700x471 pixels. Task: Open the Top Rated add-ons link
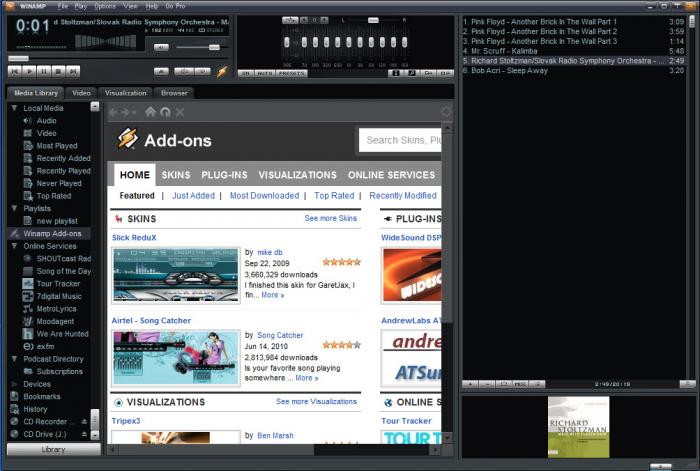pos(334,196)
